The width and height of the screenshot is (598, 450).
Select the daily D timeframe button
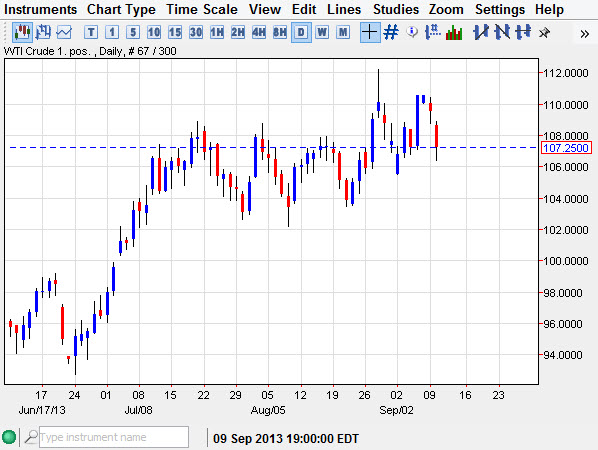301,32
